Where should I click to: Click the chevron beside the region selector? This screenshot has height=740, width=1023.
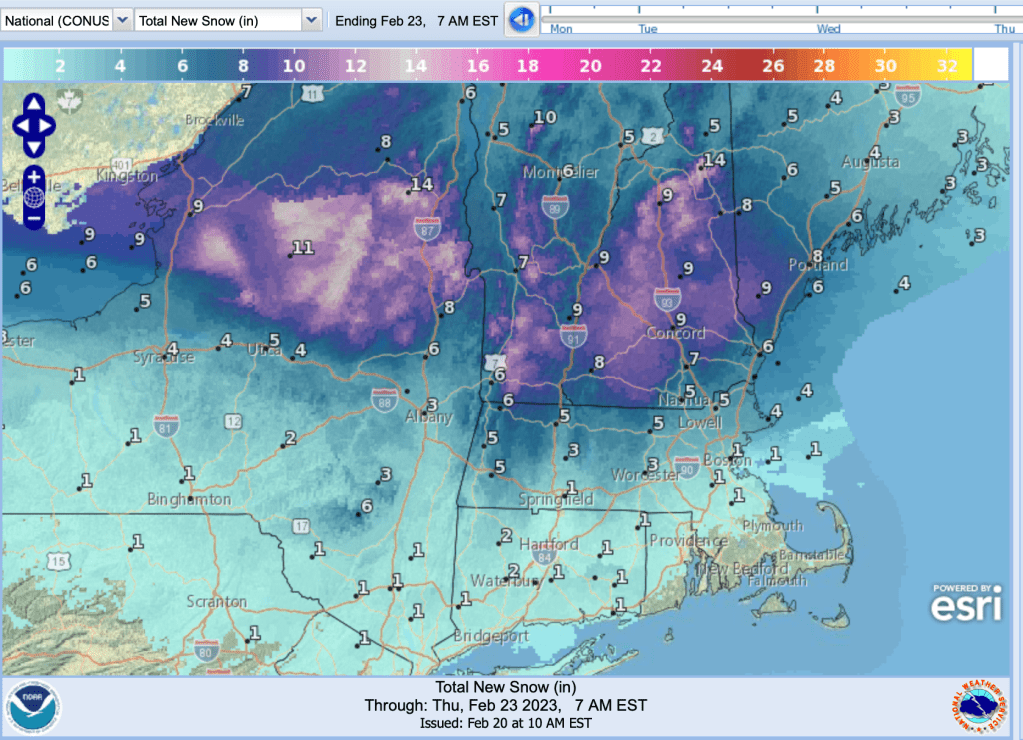coord(122,18)
